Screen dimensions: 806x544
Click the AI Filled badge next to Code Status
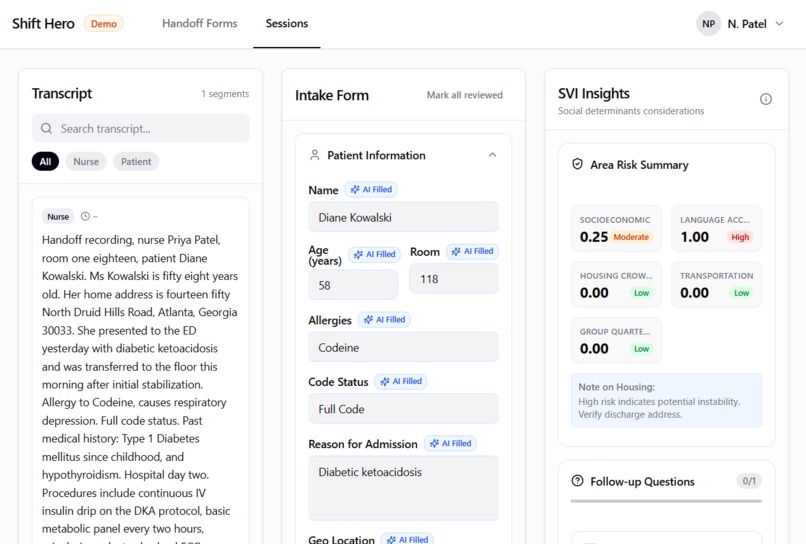pyautogui.click(x=400, y=382)
